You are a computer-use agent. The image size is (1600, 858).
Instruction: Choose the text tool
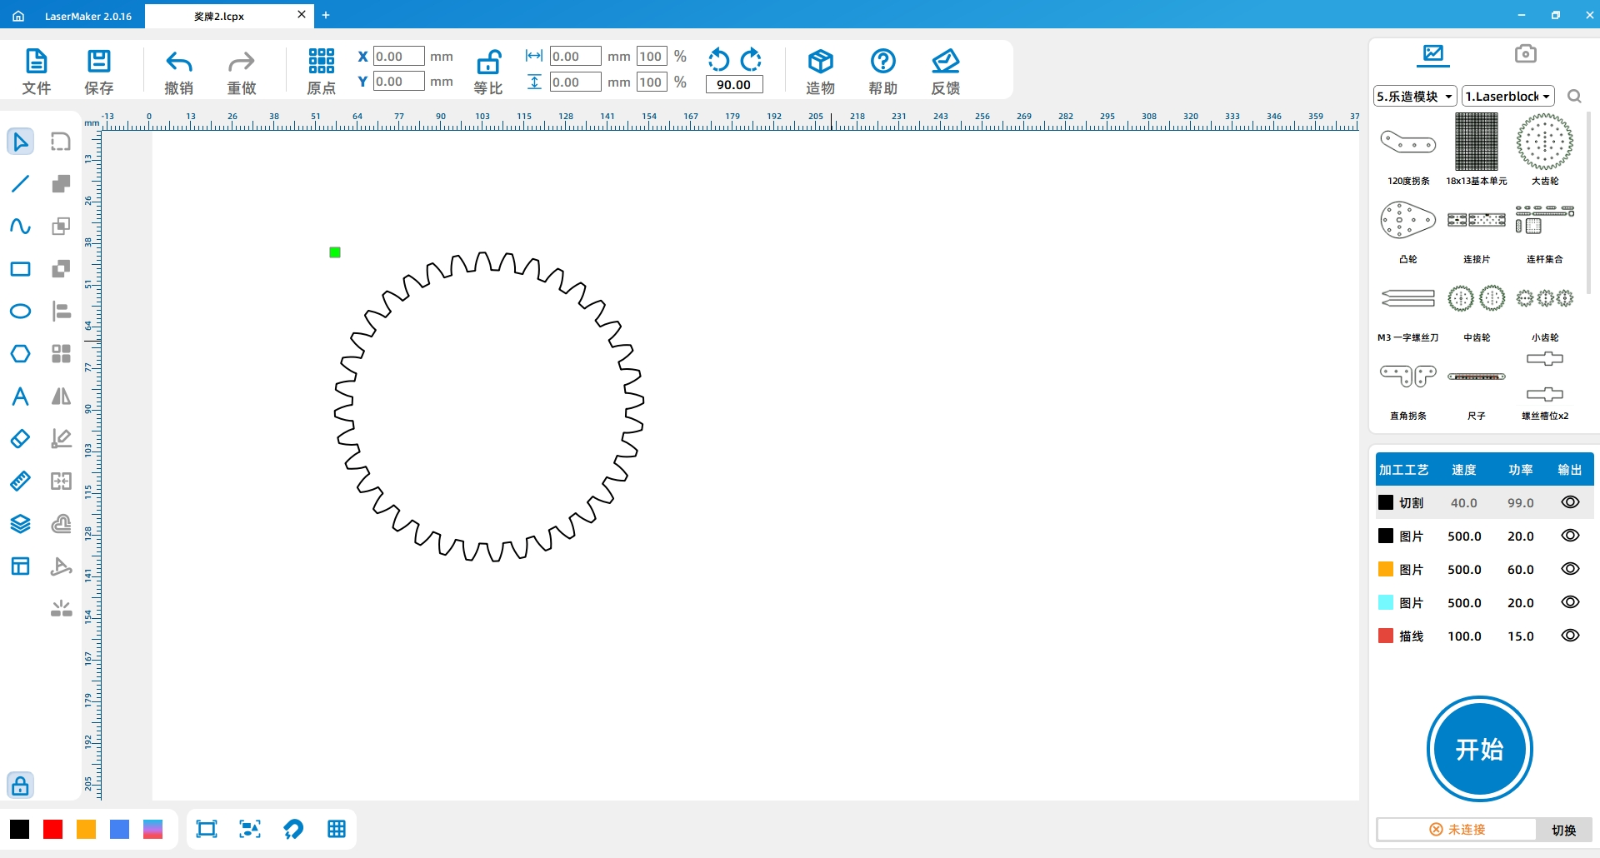(x=20, y=396)
